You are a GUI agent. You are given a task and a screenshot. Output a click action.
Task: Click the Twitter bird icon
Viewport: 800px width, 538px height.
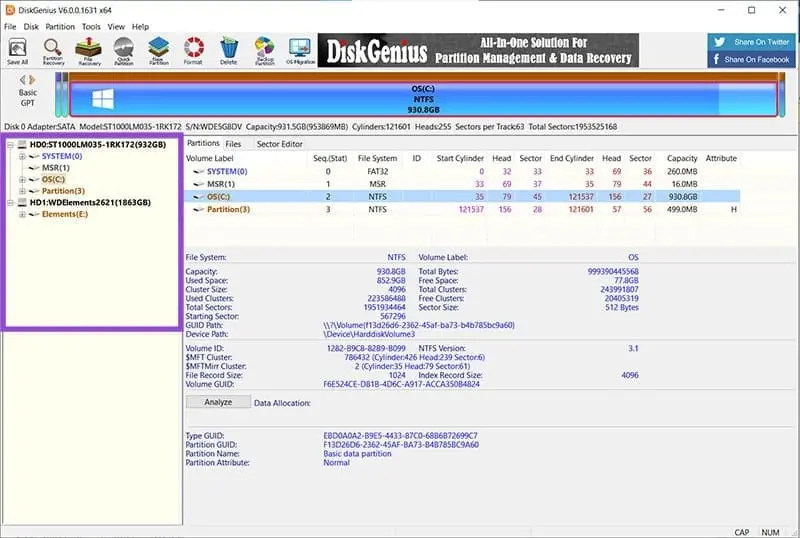point(719,42)
